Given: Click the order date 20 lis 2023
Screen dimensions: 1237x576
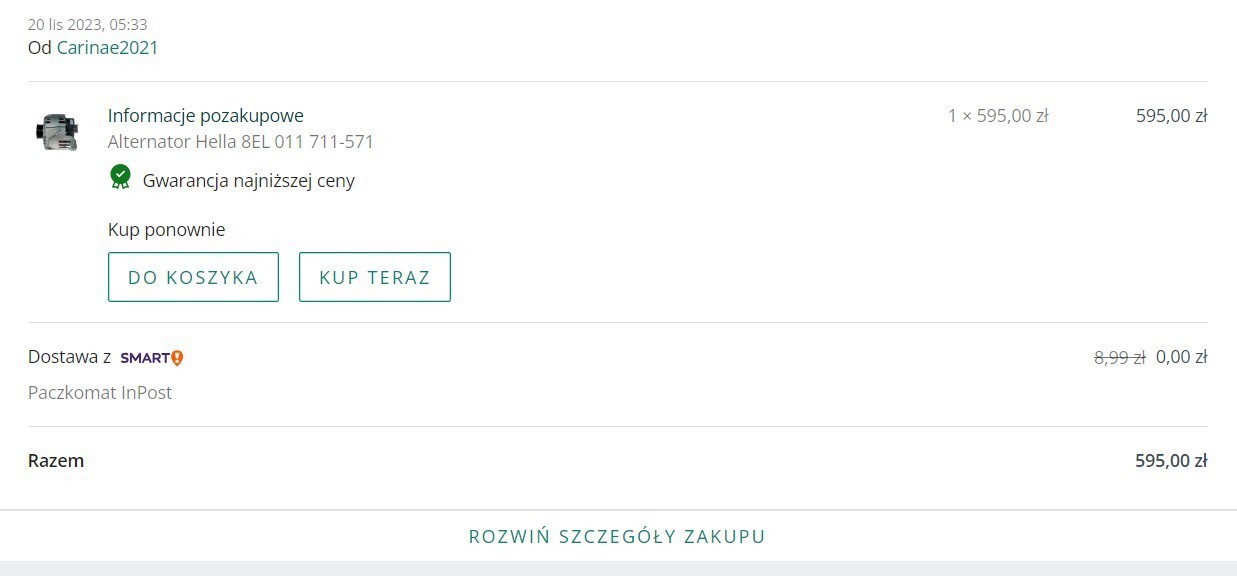Looking at the screenshot, I should point(87,25).
